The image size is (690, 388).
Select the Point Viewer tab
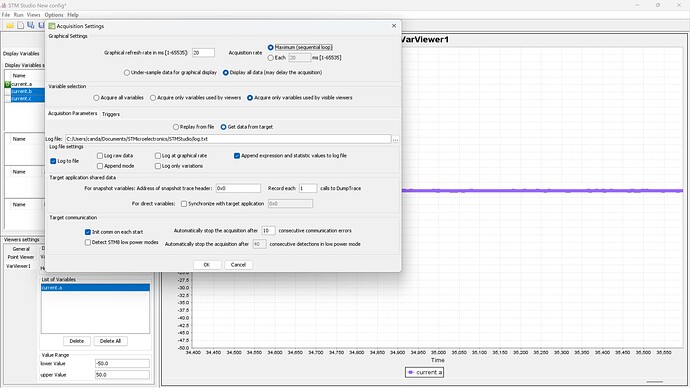21,257
